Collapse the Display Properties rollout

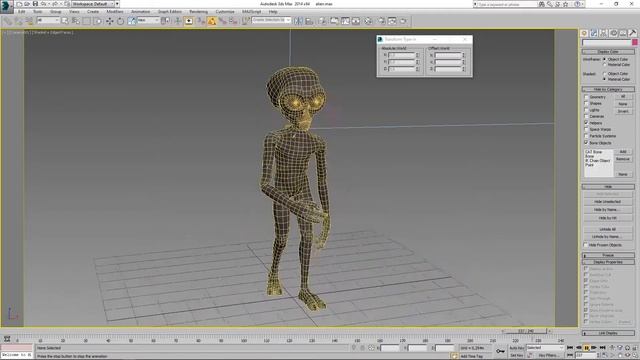pos(608,262)
